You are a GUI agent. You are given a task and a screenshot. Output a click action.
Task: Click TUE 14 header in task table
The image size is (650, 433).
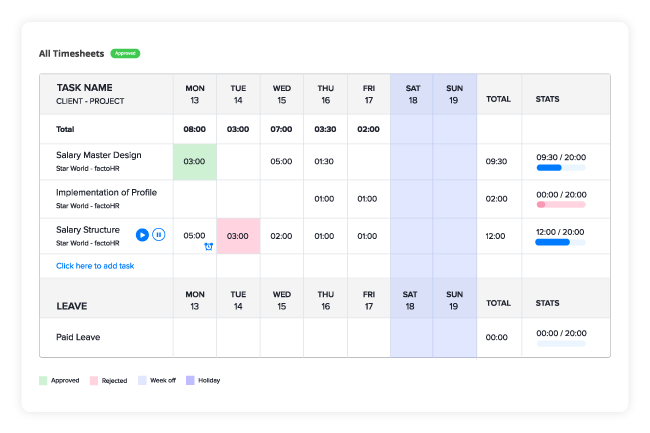(238, 94)
